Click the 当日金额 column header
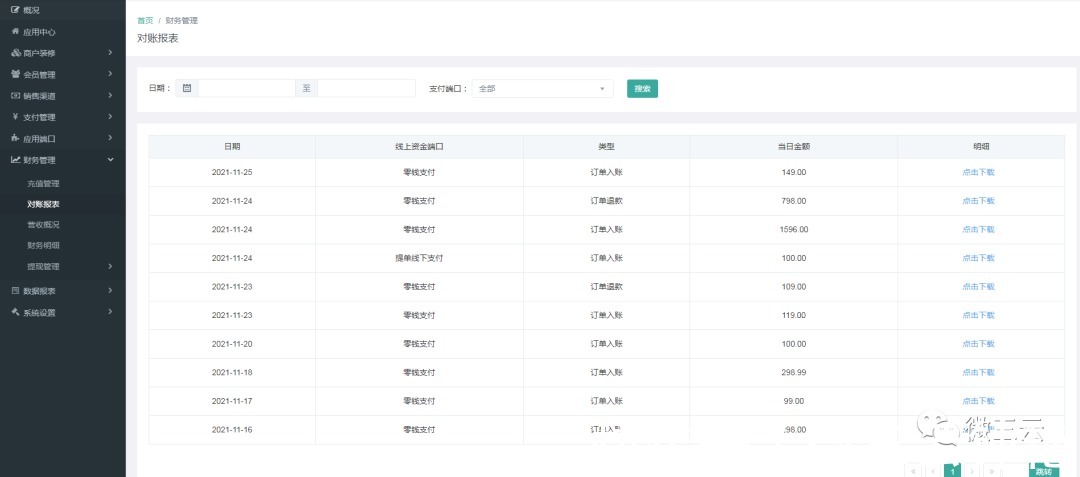The height and width of the screenshot is (477, 1080). click(x=793, y=147)
